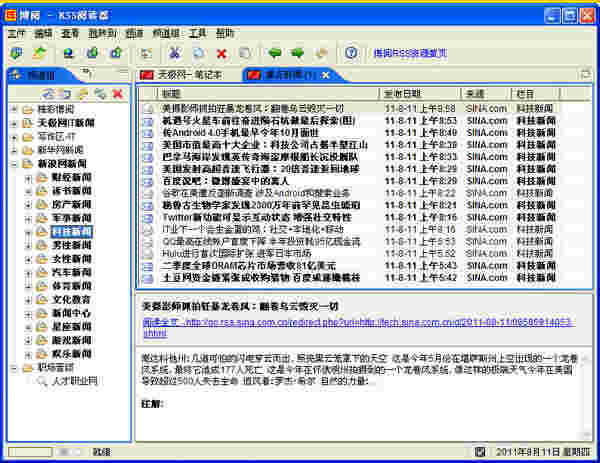Expand the 汽车新闻 tree node
The image size is (600, 463).
click(x=28, y=273)
